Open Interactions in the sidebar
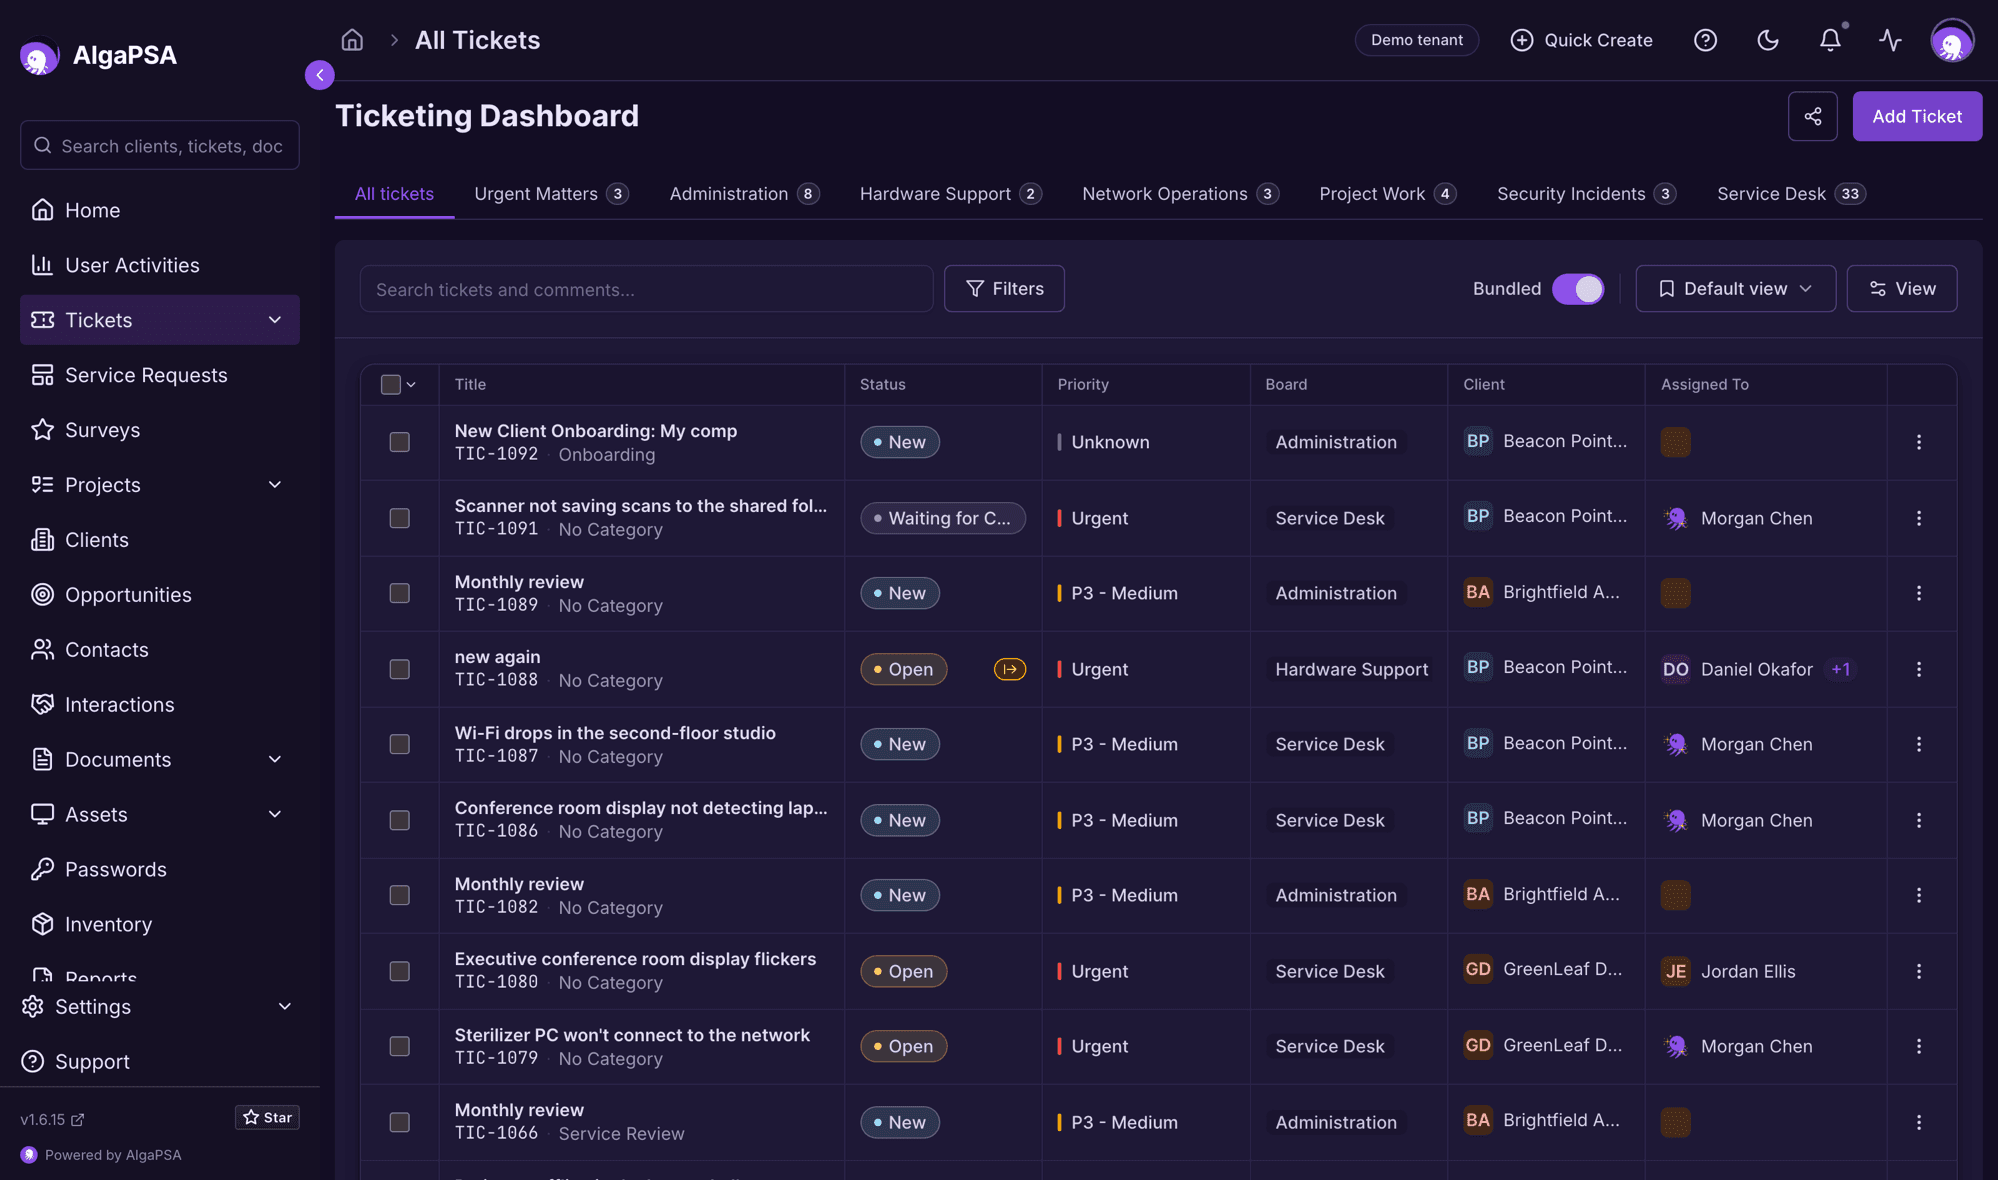 coord(160,705)
